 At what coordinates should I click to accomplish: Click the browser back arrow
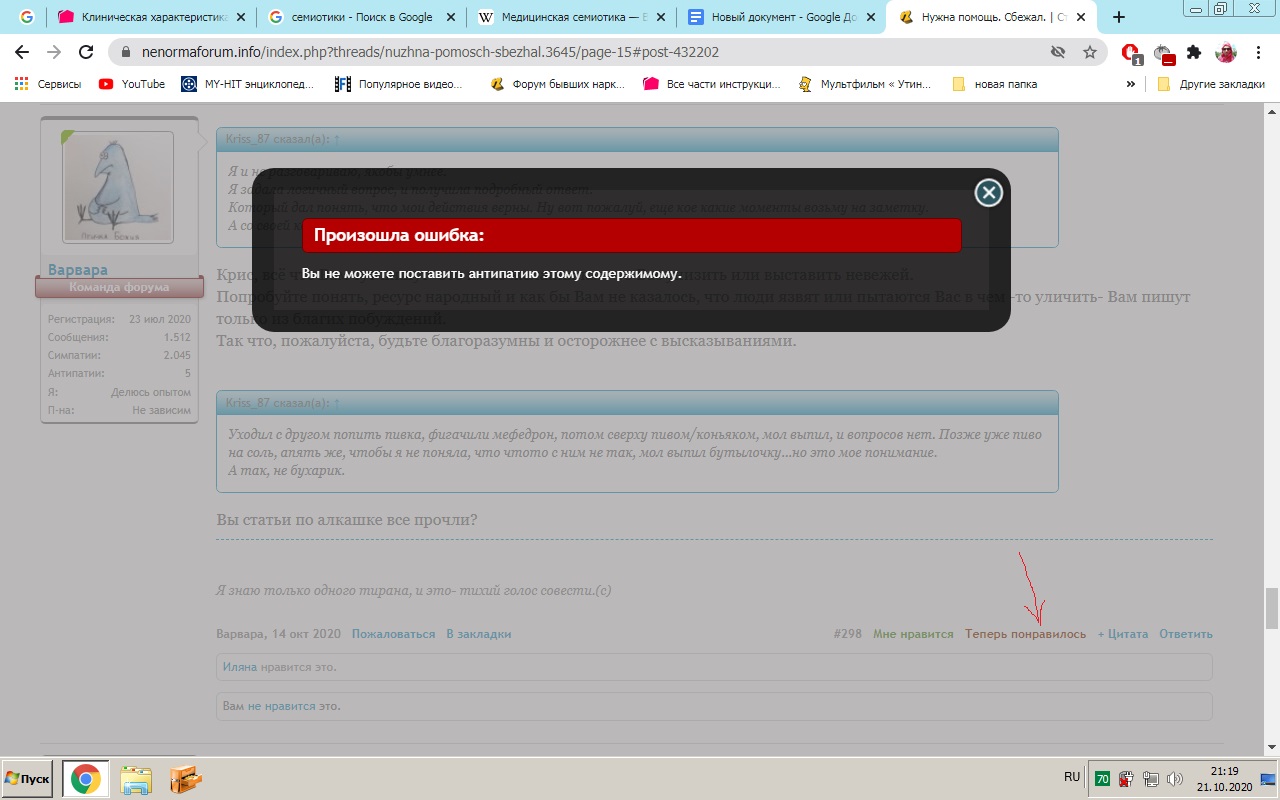(22, 52)
